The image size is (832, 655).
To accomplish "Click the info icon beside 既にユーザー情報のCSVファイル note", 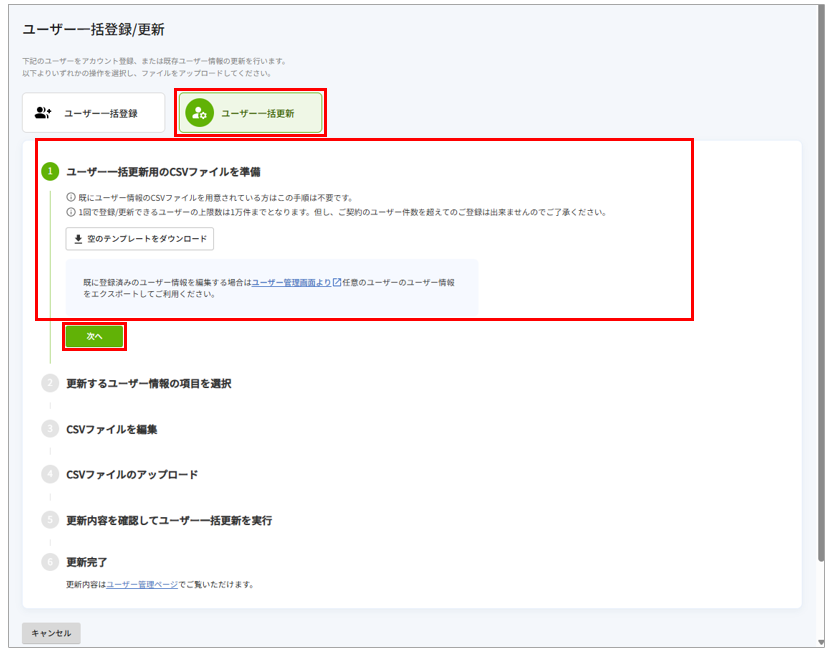I will [71, 197].
